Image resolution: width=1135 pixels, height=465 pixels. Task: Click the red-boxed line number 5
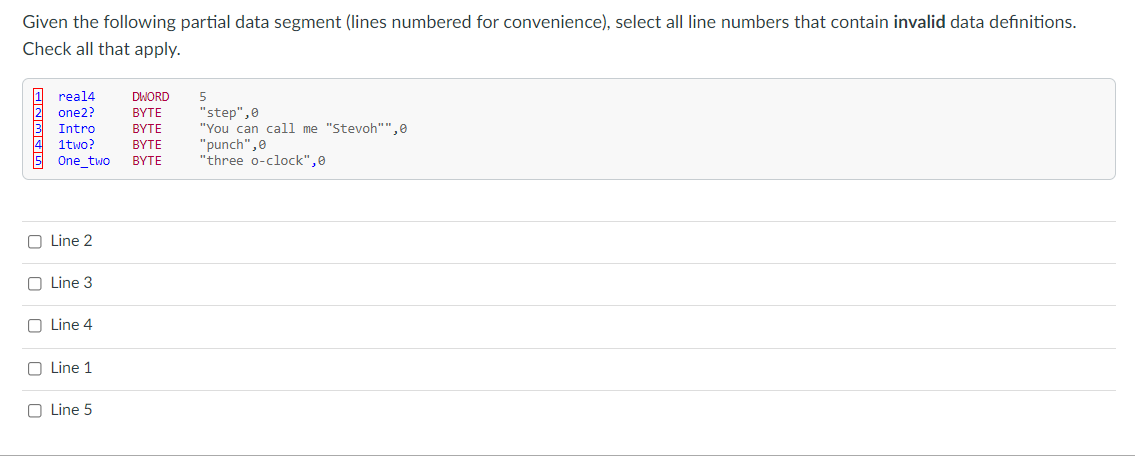coord(38,161)
